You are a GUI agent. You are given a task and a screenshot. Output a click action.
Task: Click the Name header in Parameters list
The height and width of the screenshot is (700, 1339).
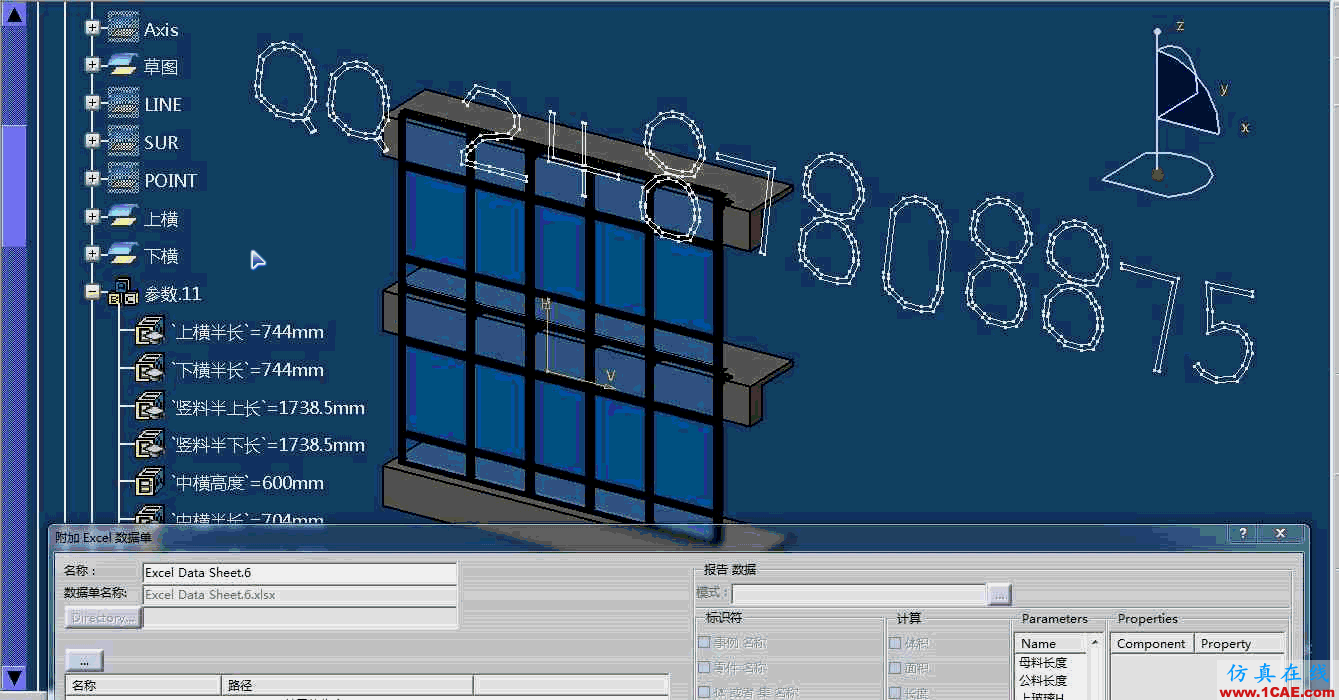pyautogui.click(x=1051, y=644)
